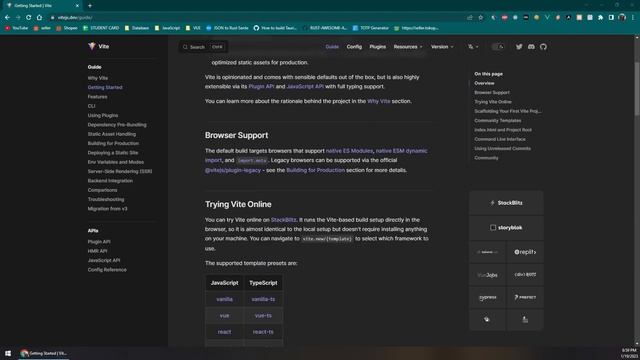Open browser side panel icon
The image size is (640, 360).
611,18
